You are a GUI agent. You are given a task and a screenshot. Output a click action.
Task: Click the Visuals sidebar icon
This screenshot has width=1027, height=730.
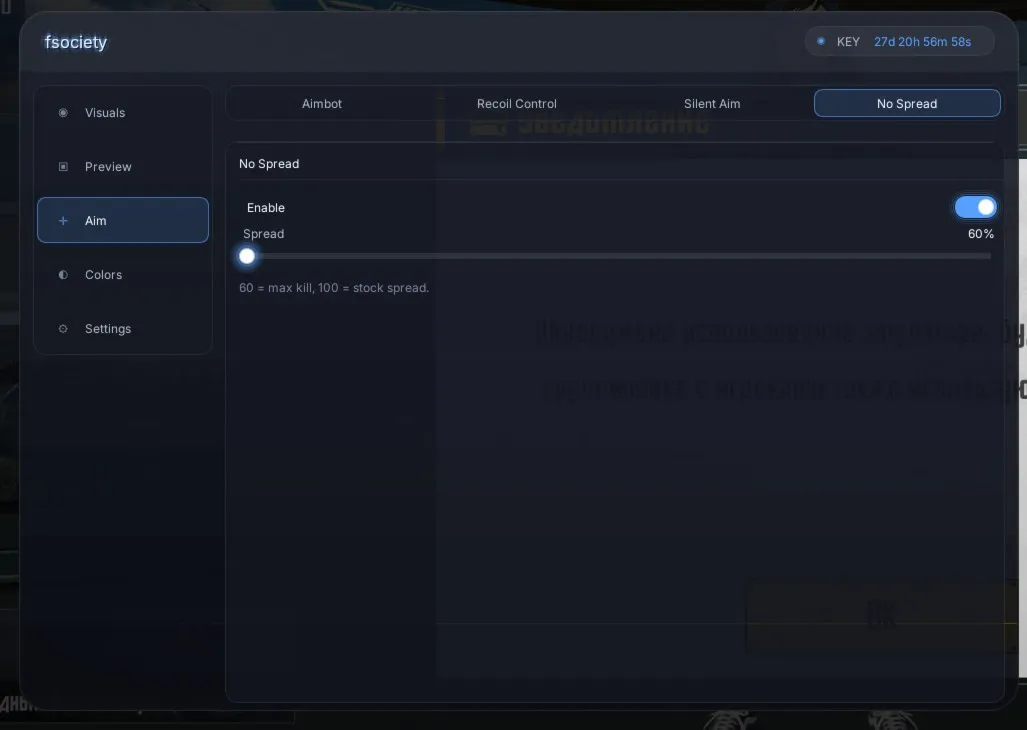(x=63, y=113)
